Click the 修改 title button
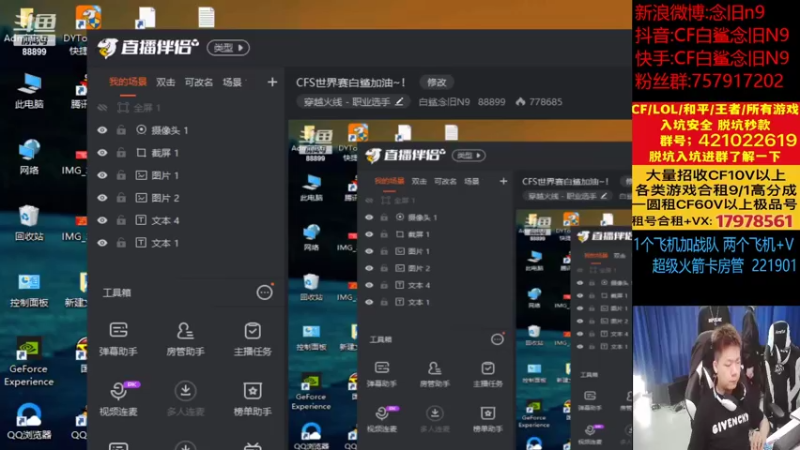This screenshot has height=450, width=800. click(436, 82)
